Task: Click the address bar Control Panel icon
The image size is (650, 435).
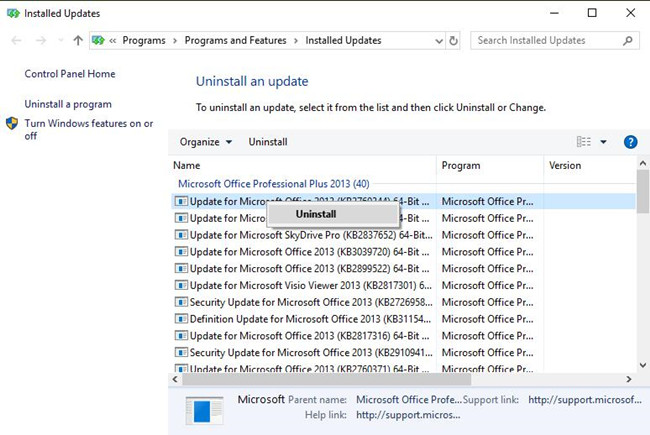Action: 98,41
